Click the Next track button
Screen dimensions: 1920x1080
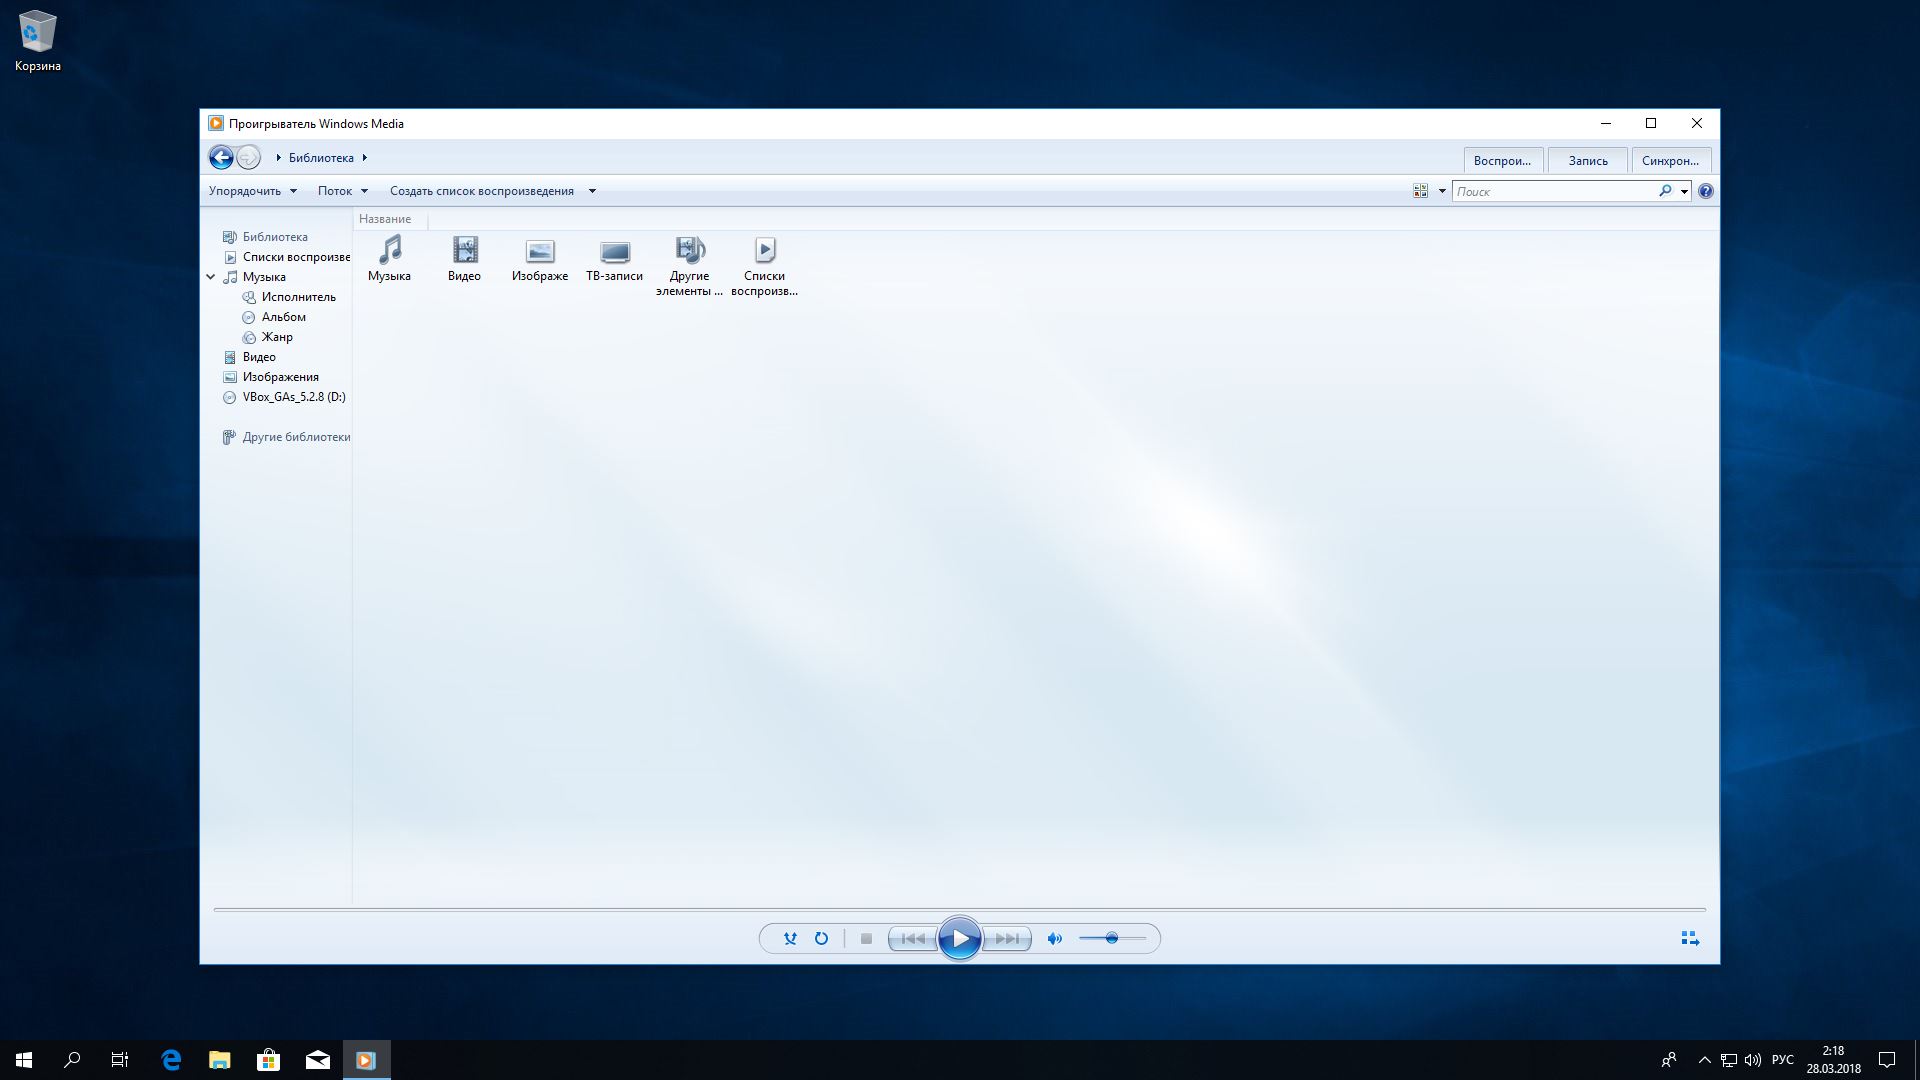pos(1007,939)
